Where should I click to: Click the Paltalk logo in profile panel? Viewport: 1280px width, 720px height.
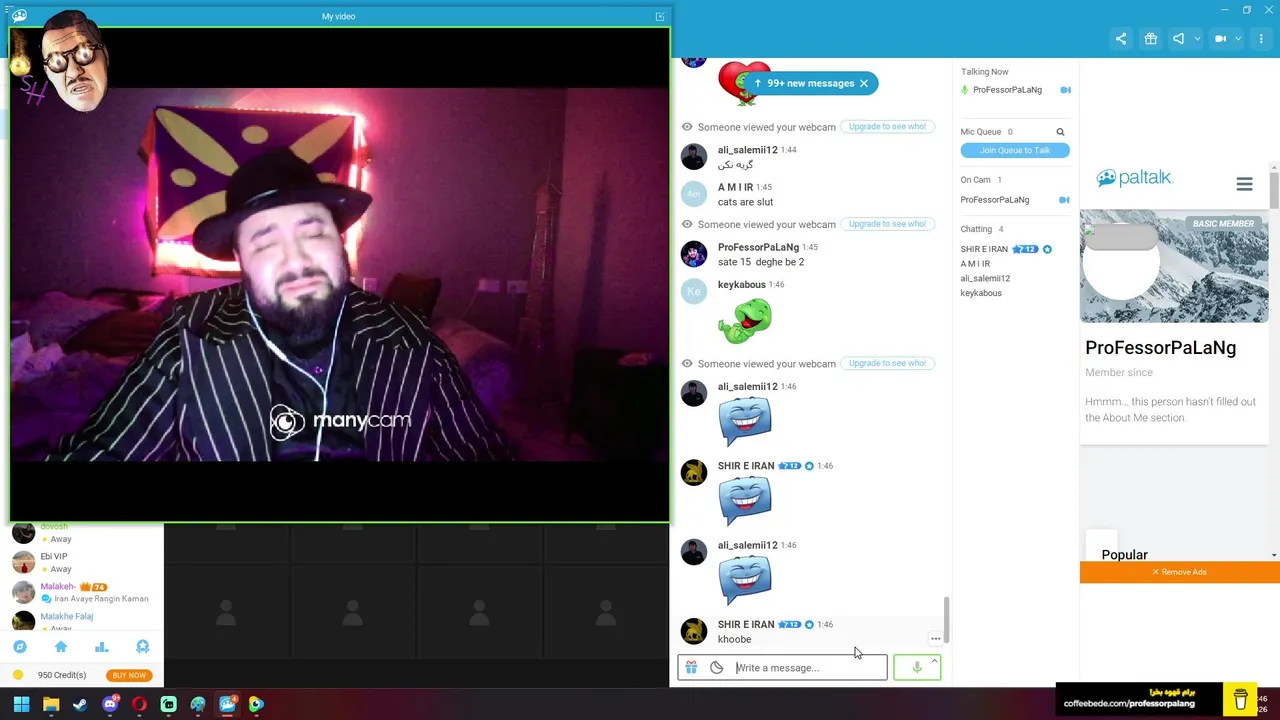coord(1134,178)
